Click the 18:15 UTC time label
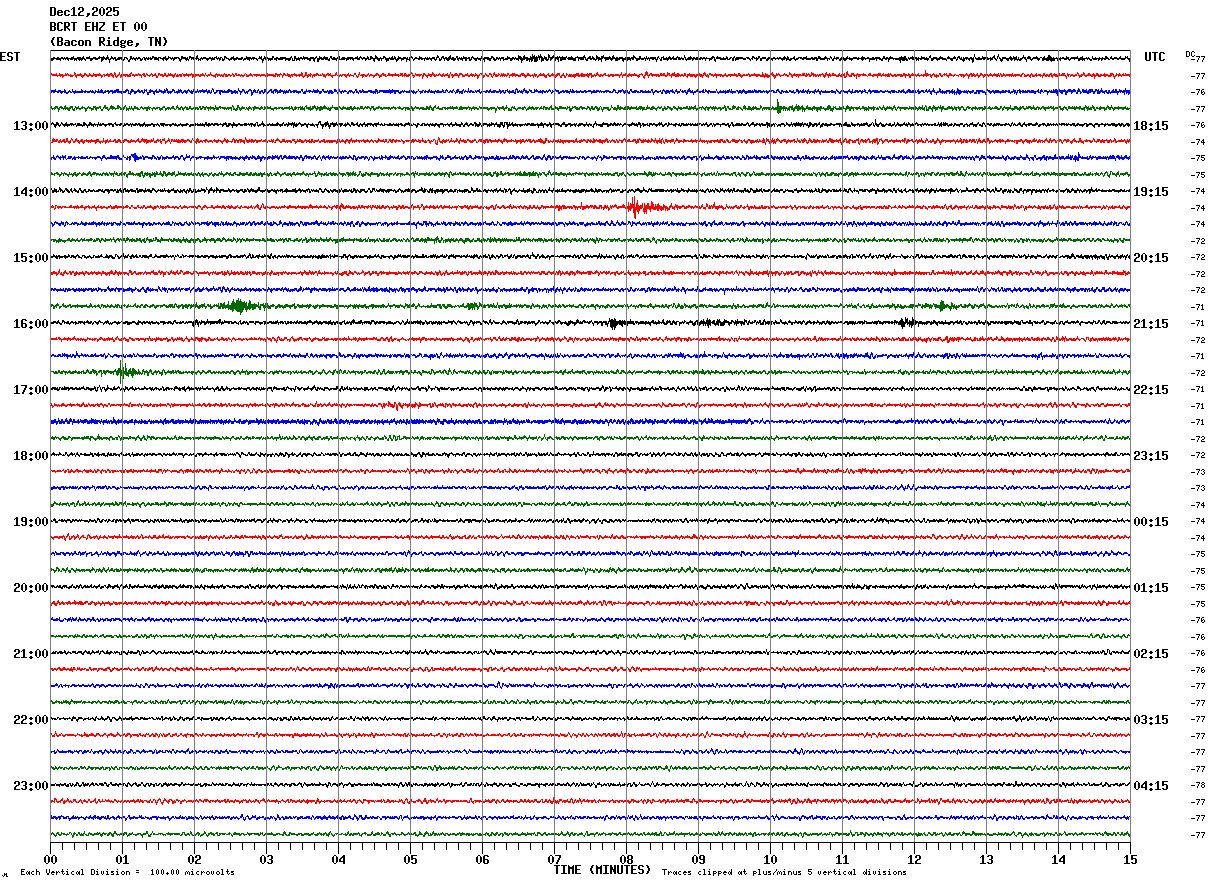The image size is (1210, 886). [1151, 126]
